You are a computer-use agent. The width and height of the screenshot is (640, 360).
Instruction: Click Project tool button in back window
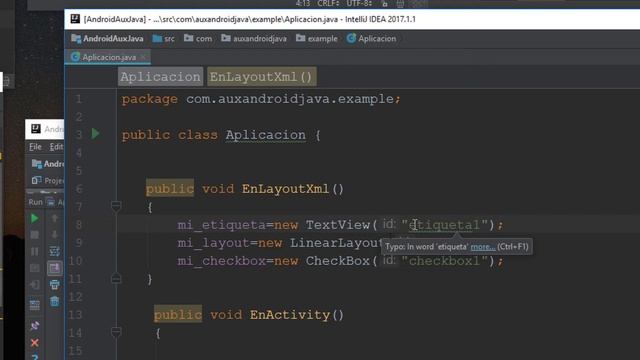[x=48, y=180]
